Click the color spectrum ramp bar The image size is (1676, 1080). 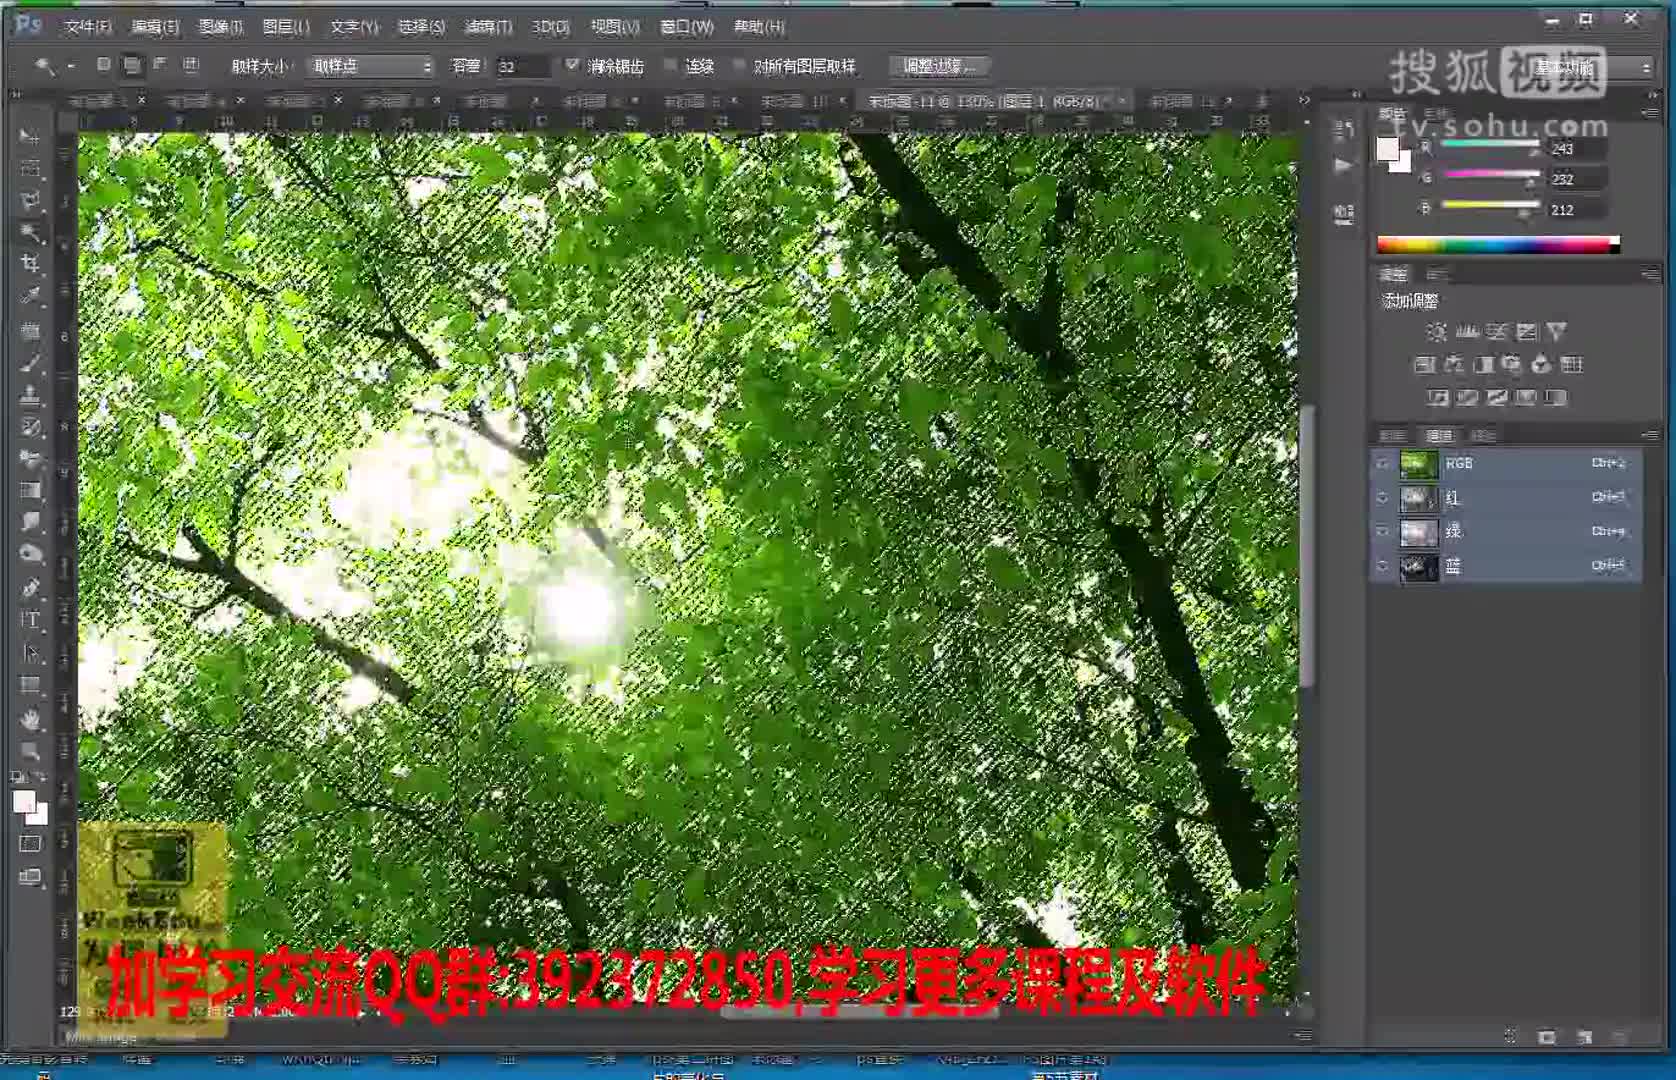click(x=1497, y=245)
